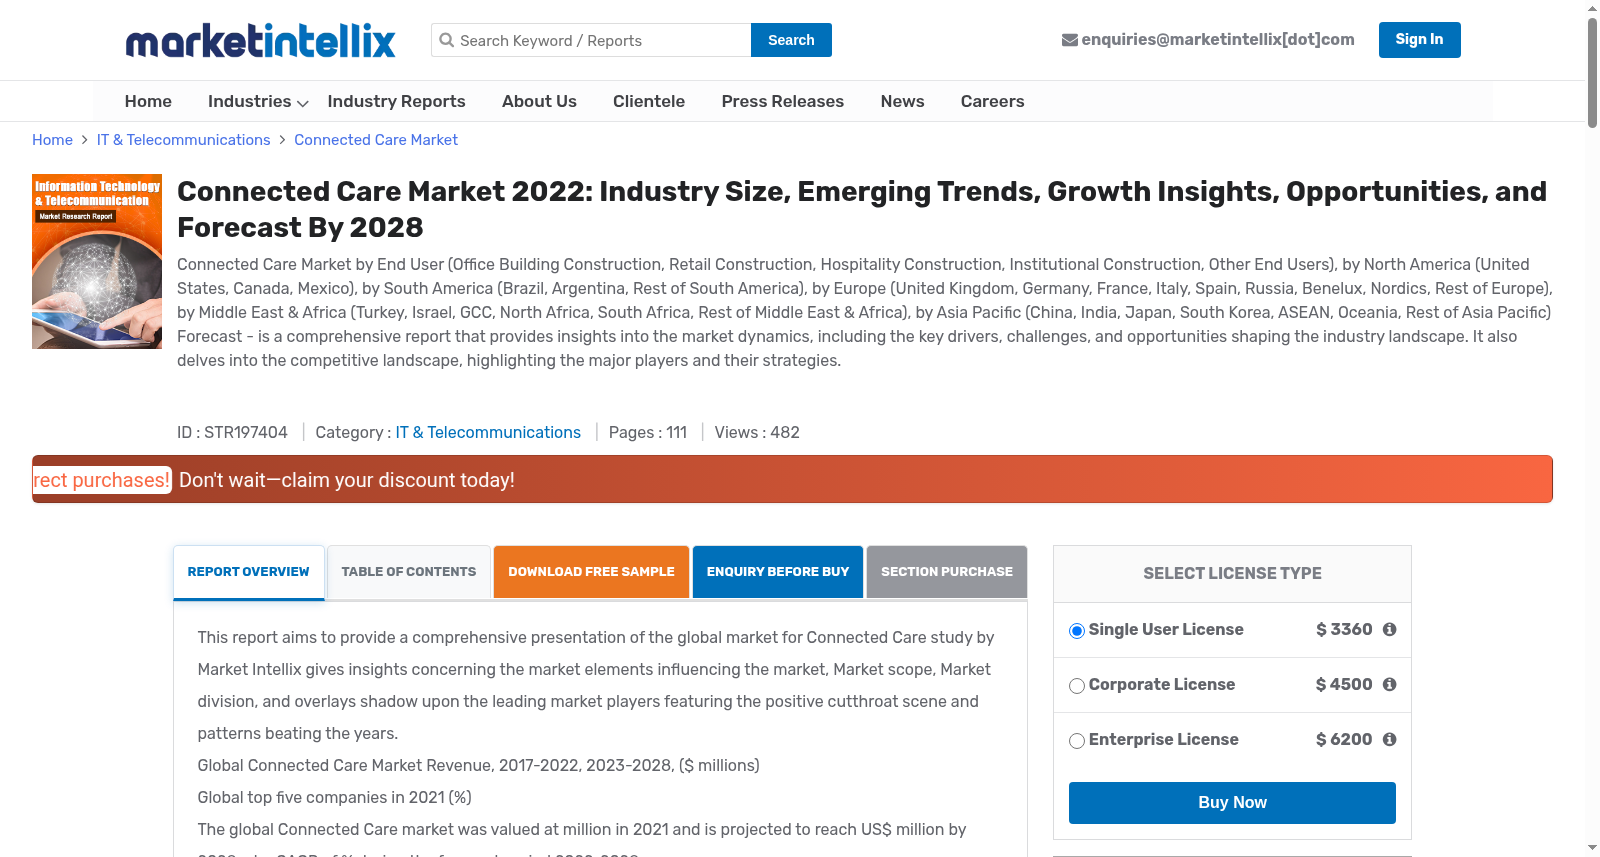Open info icon for Corporate License
The image size is (1600, 857).
pyautogui.click(x=1389, y=684)
